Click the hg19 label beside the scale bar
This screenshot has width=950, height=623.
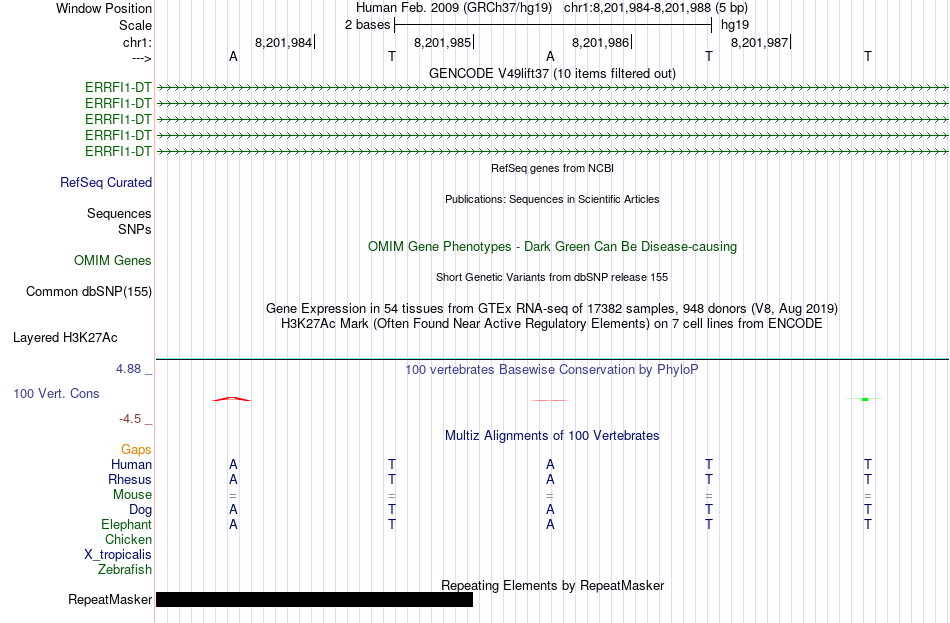click(x=735, y=25)
